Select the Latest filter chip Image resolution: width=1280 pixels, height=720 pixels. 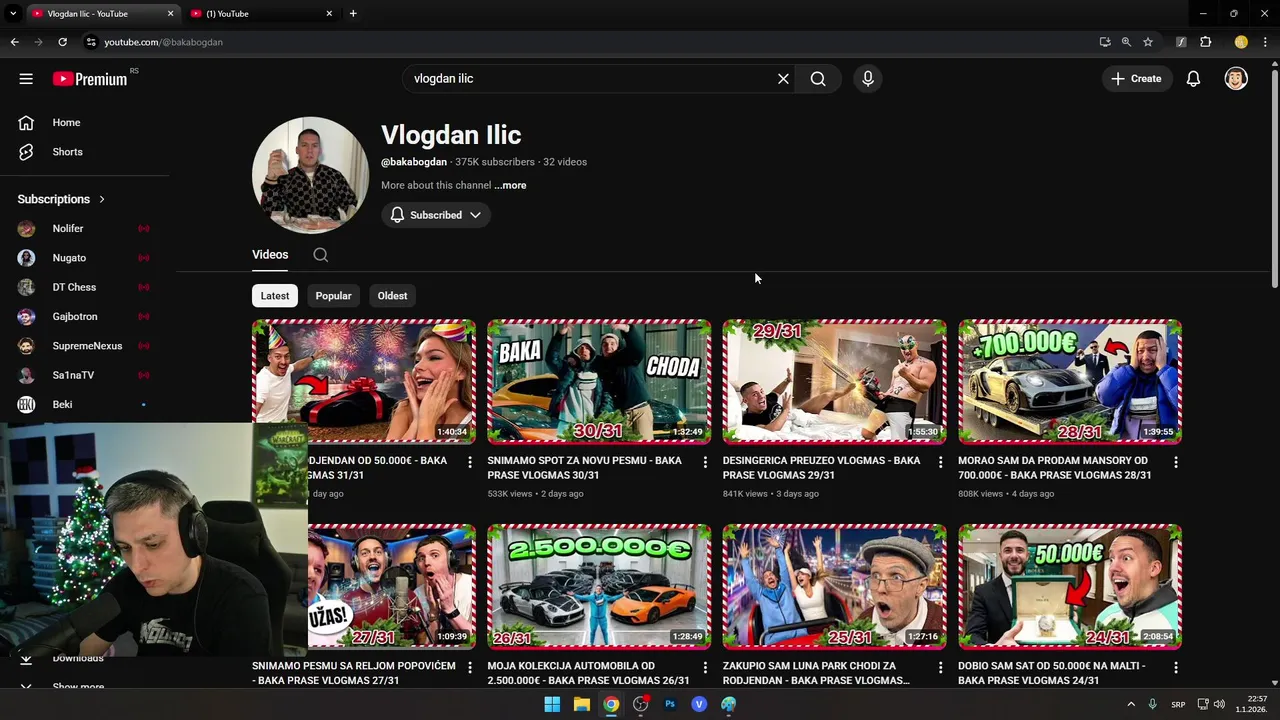point(275,296)
